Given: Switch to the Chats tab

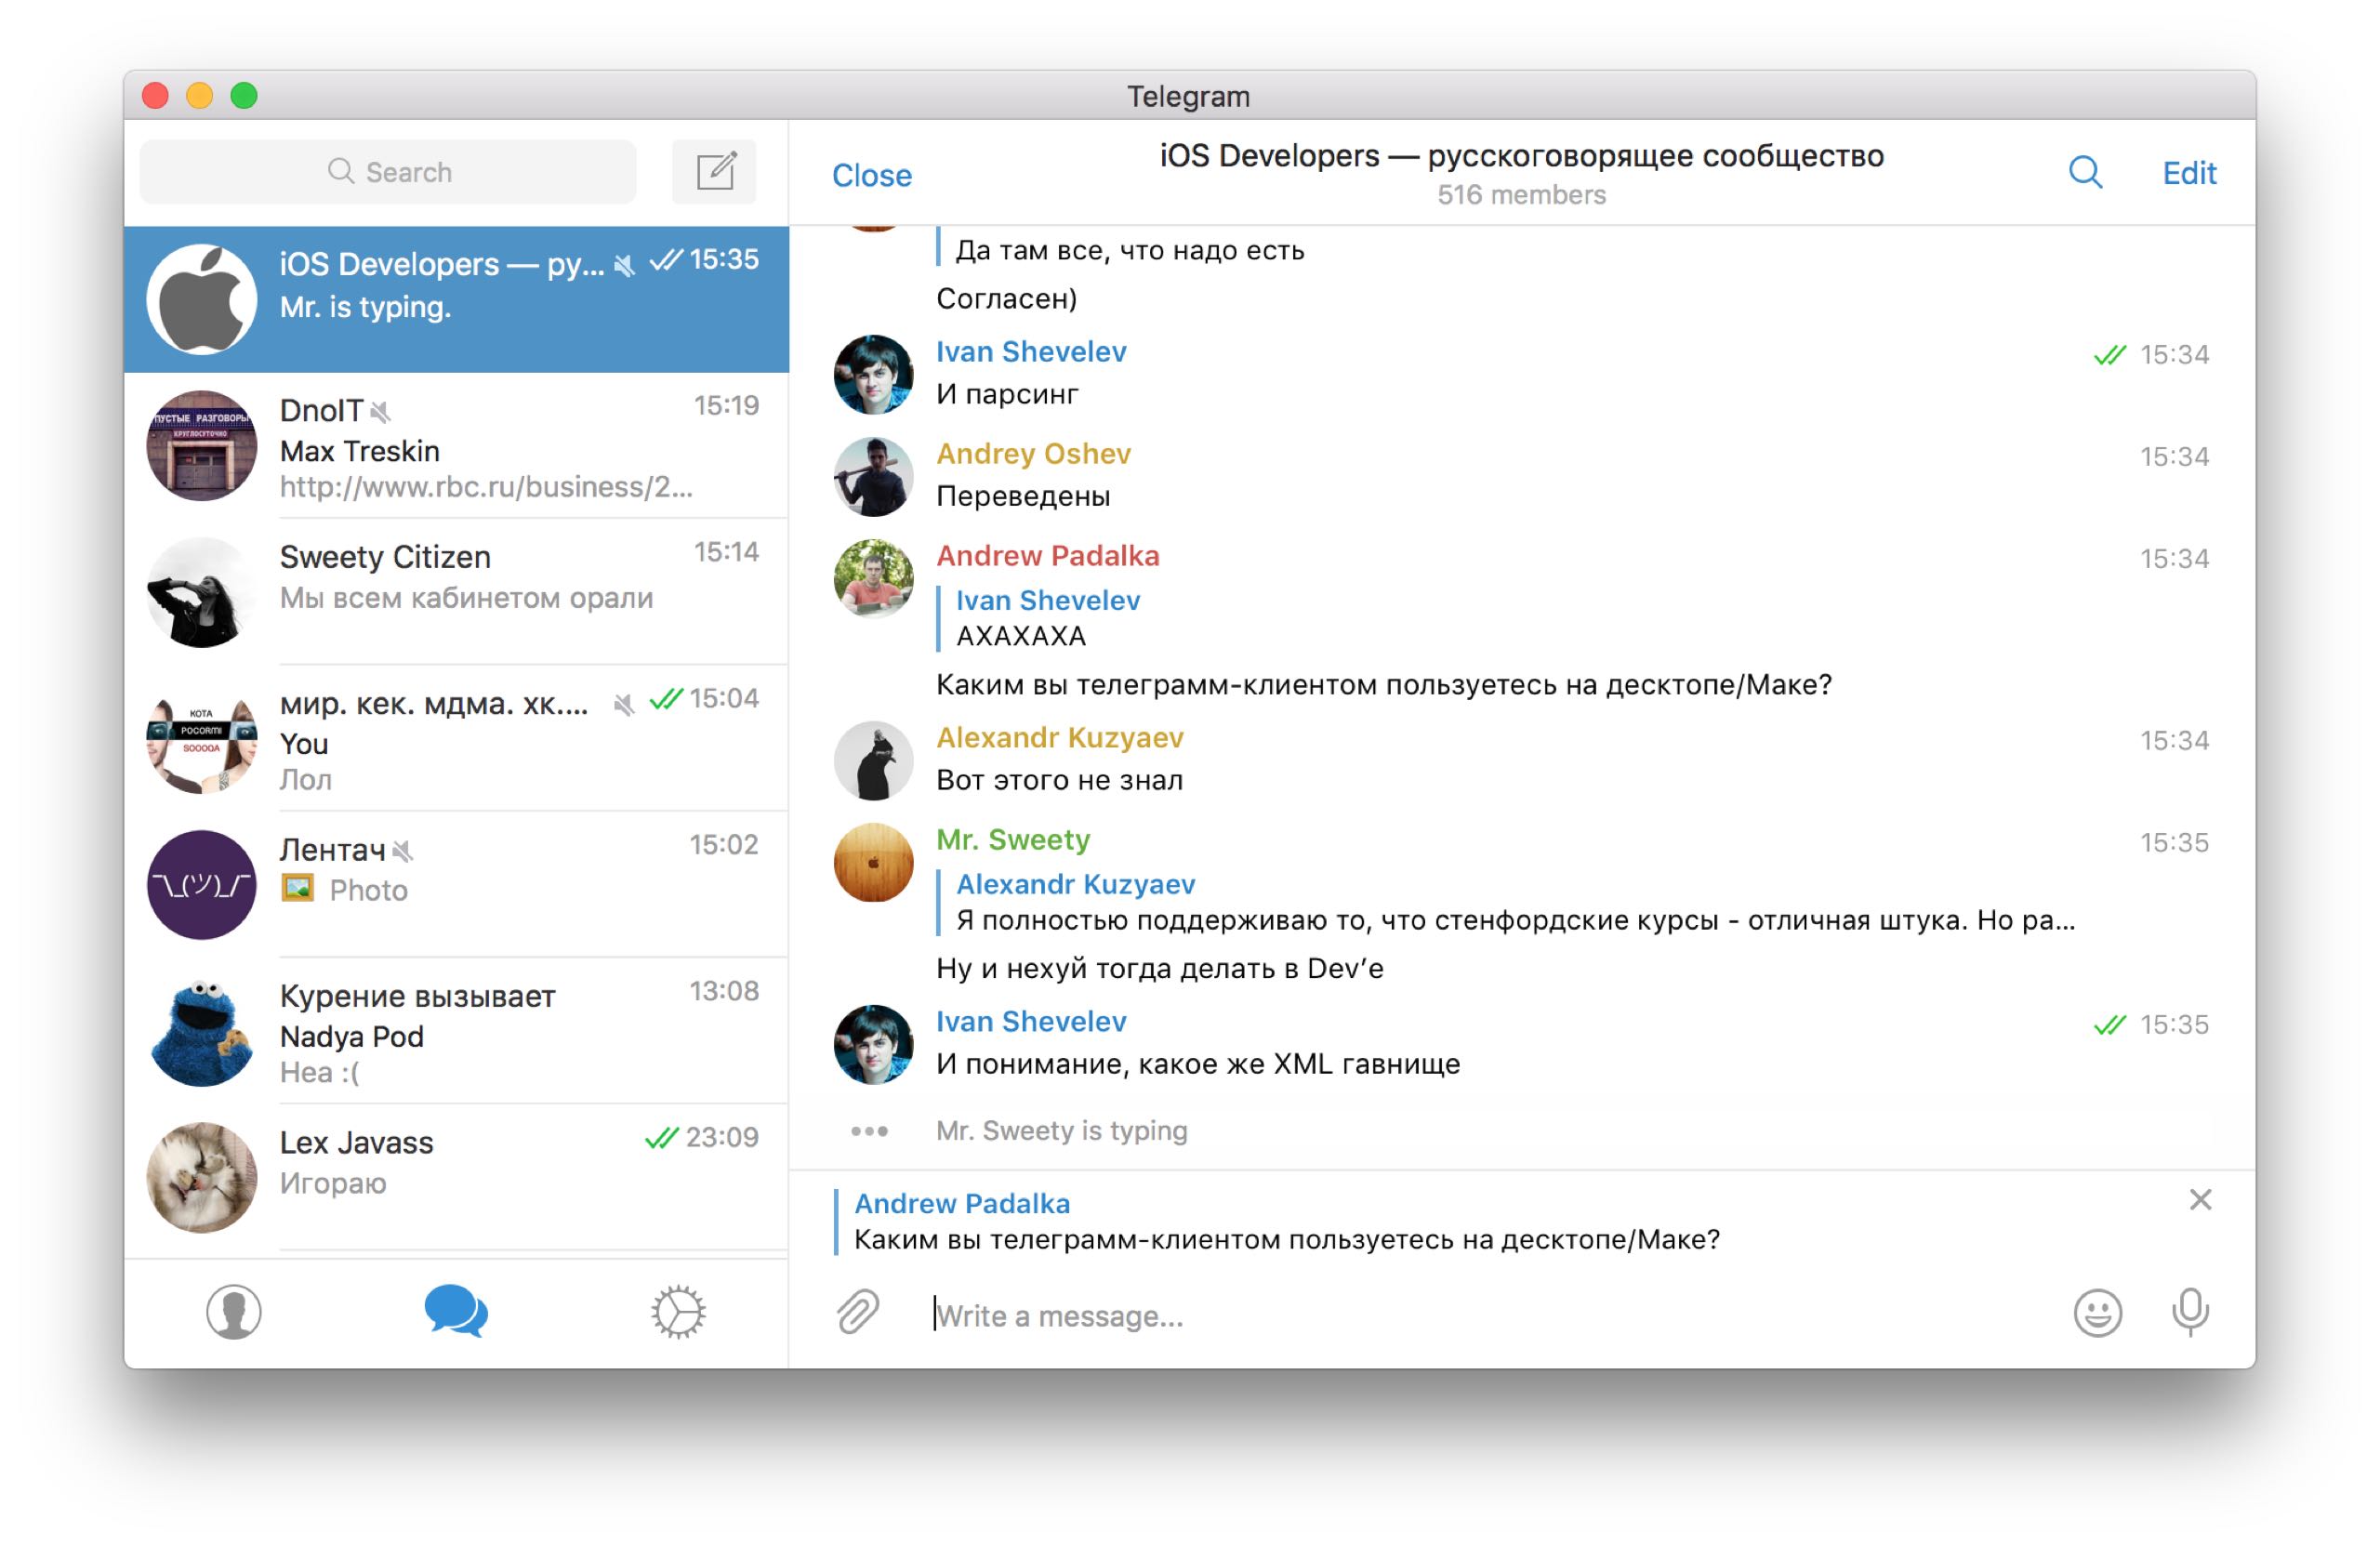Looking at the screenshot, I should pyautogui.click(x=456, y=1312).
